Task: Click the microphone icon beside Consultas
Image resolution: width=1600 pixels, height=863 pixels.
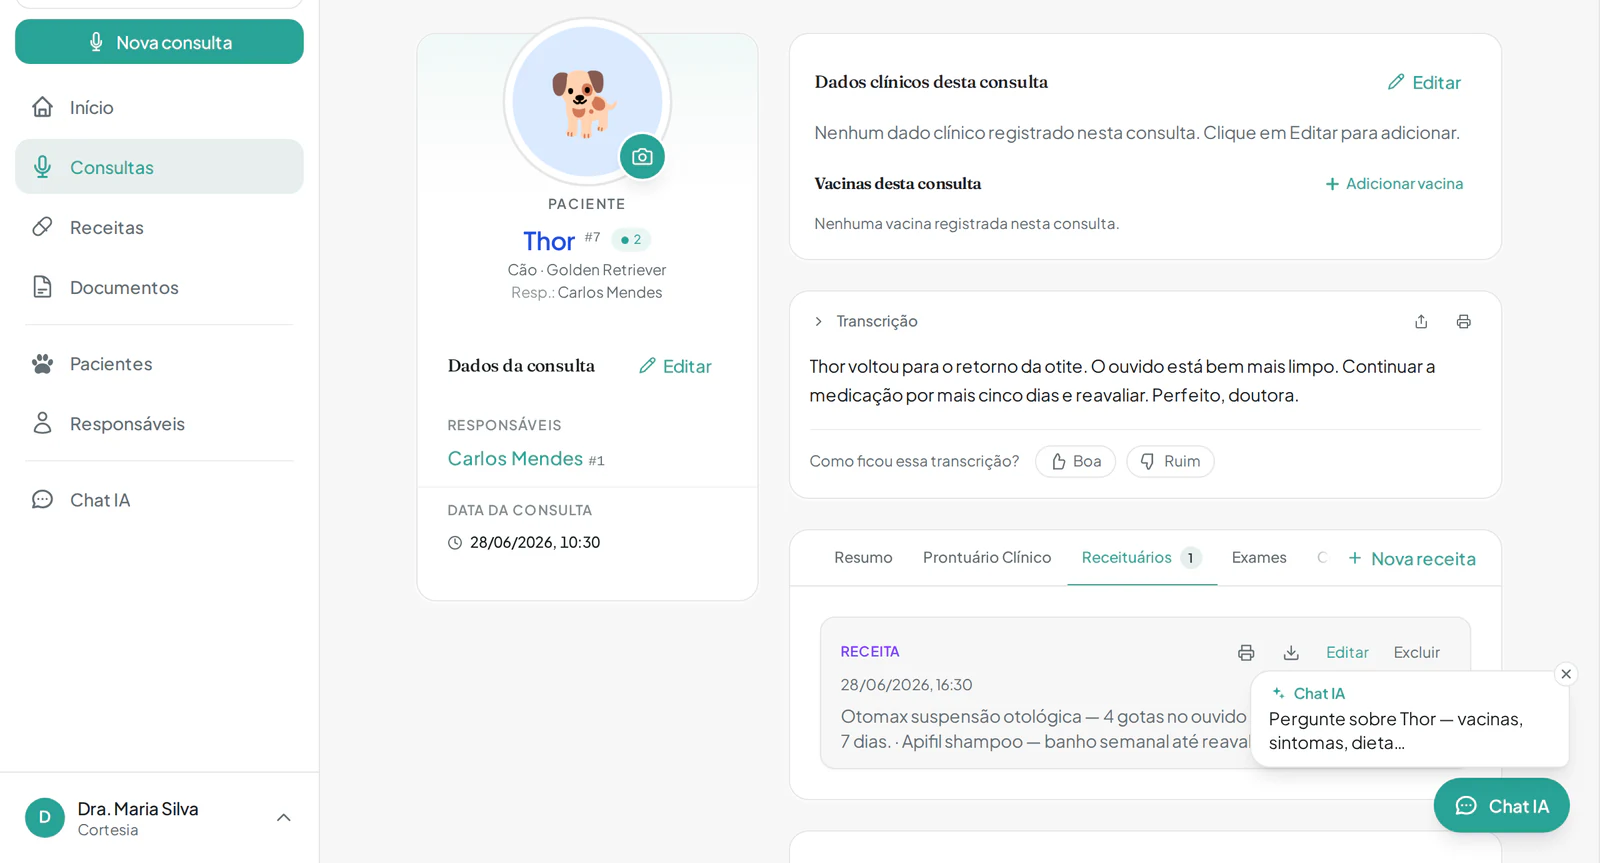Action: (x=42, y=167)
